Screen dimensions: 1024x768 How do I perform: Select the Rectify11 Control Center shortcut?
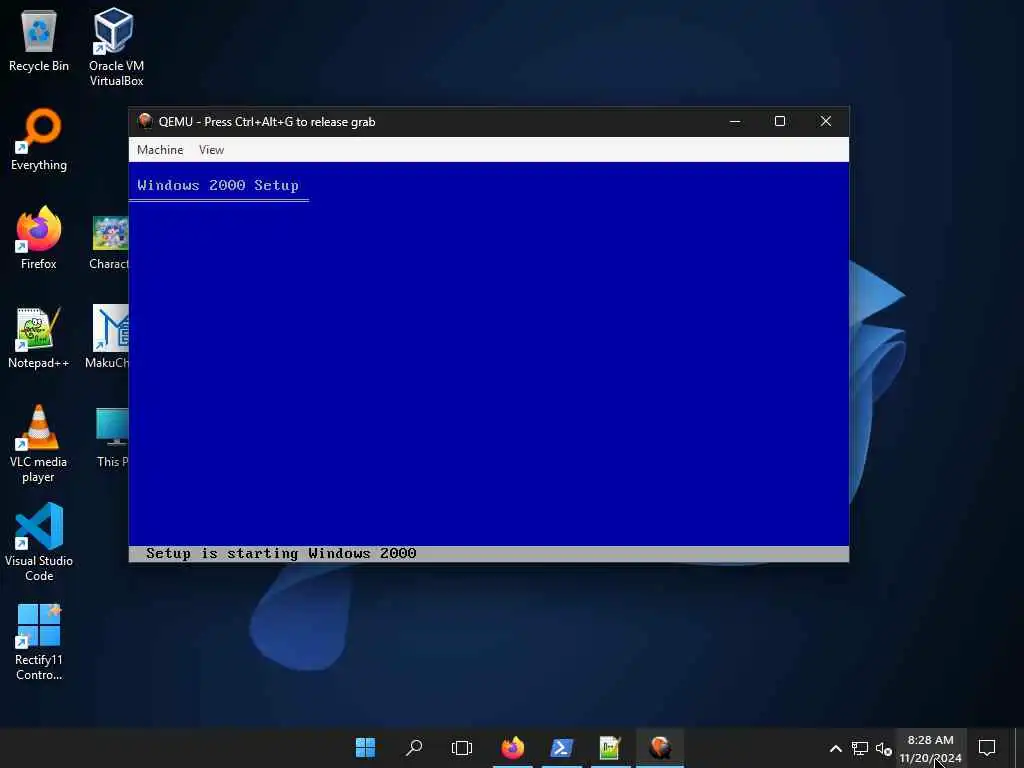[x=39, y=642]
